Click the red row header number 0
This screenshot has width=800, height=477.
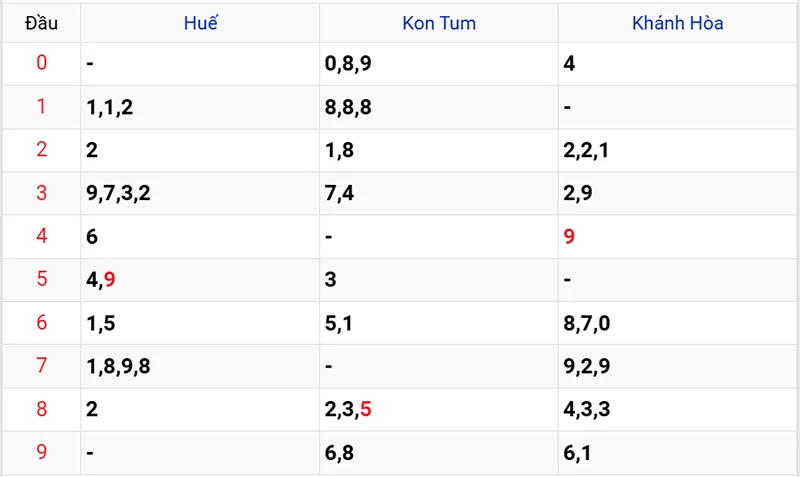pos(42,63)
